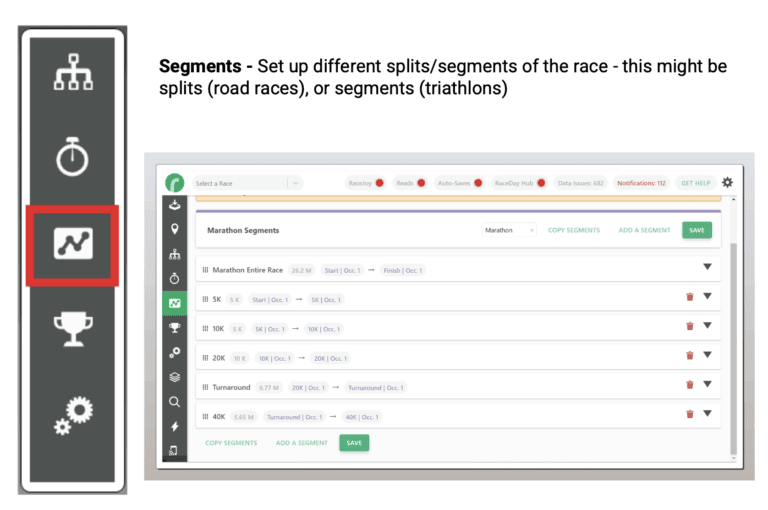Image resolution: width=768 pixels, height=510 pixels.
Task: Click the small magnifier search icon in app sidebar
Action: click(175, 402)
